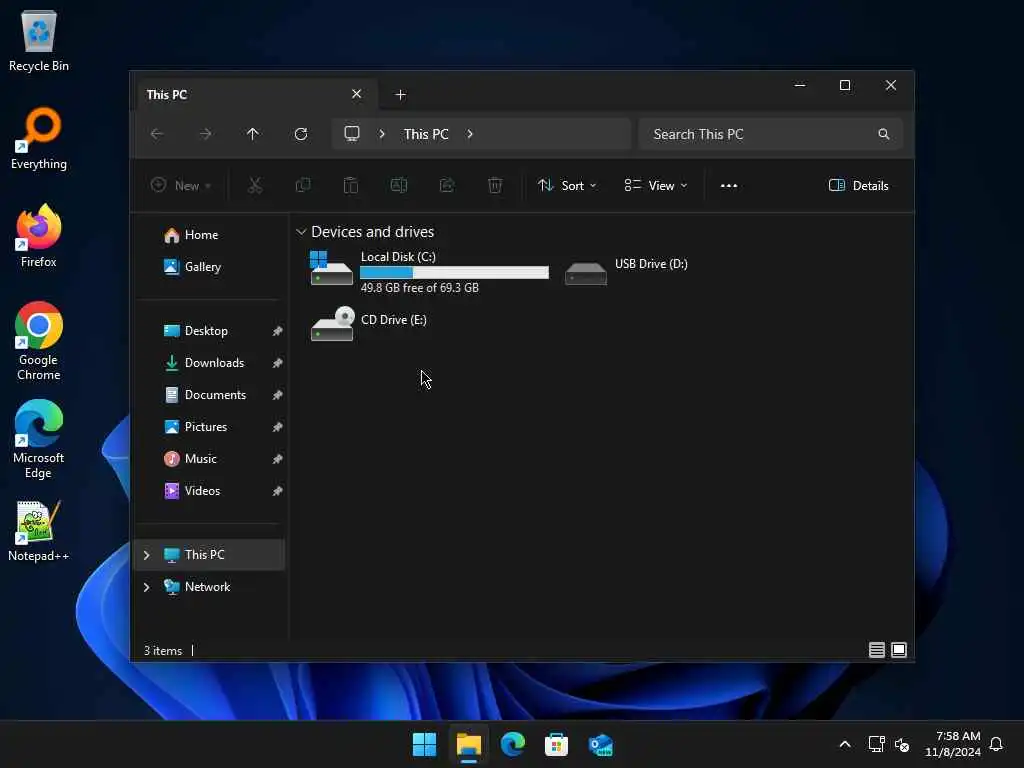Unpin Desktop via its pin icon
This screenshot has width=1024, height=768.
tap(278, 331)
